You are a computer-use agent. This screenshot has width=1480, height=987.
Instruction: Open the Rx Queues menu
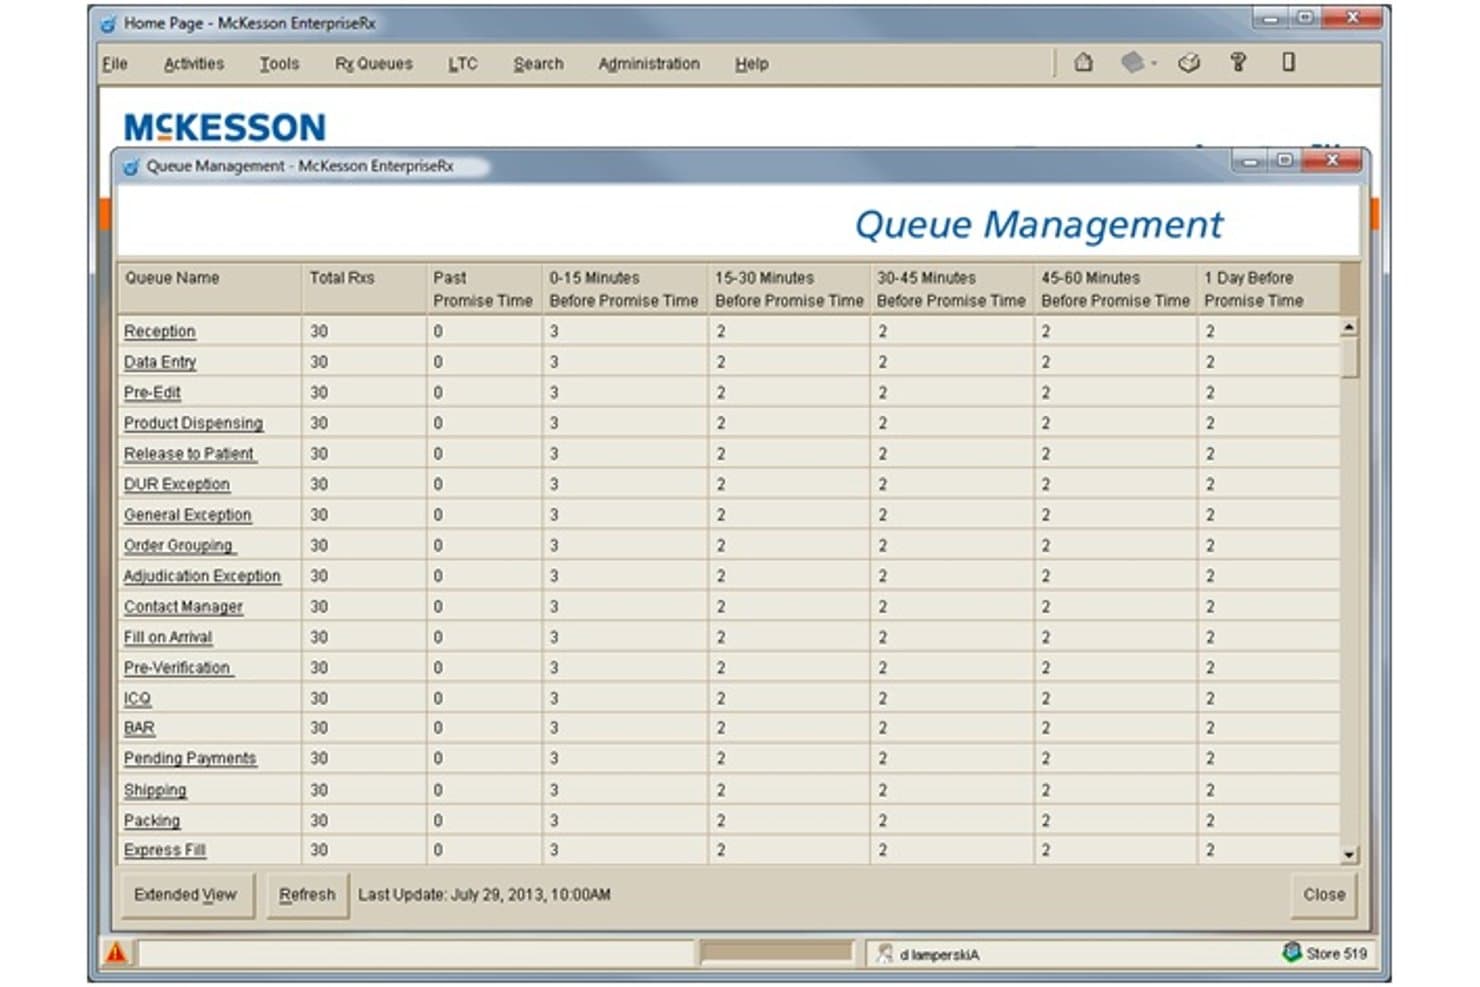373,64
